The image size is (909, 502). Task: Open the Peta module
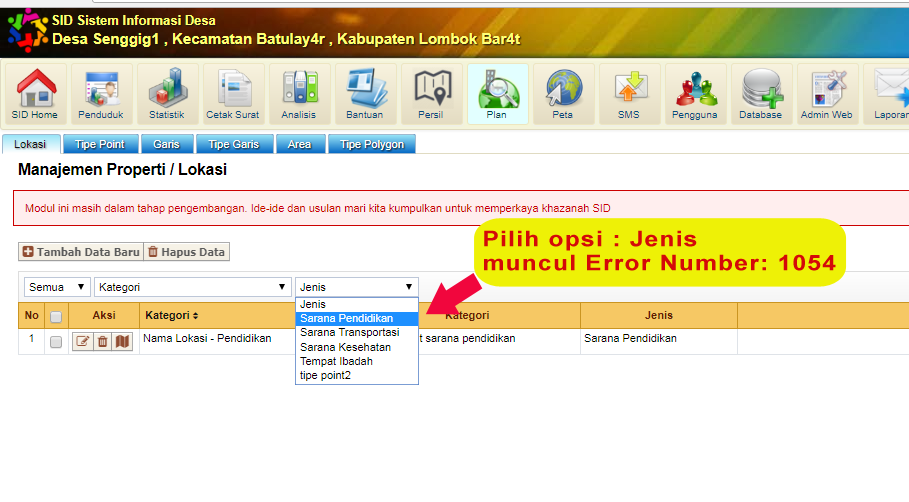click(563, 94)
